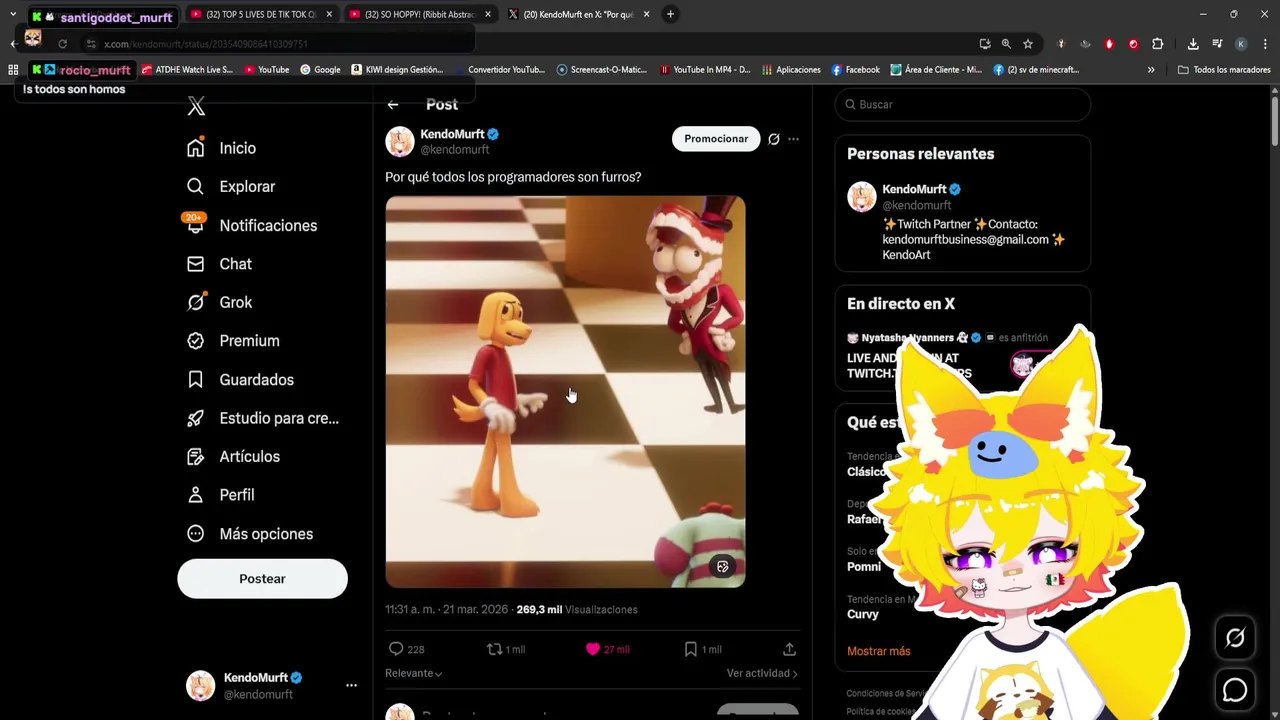Open the Notificaciones bell icon
The height and width of the screenshot is (720, 1280).
tap(196, 225)
